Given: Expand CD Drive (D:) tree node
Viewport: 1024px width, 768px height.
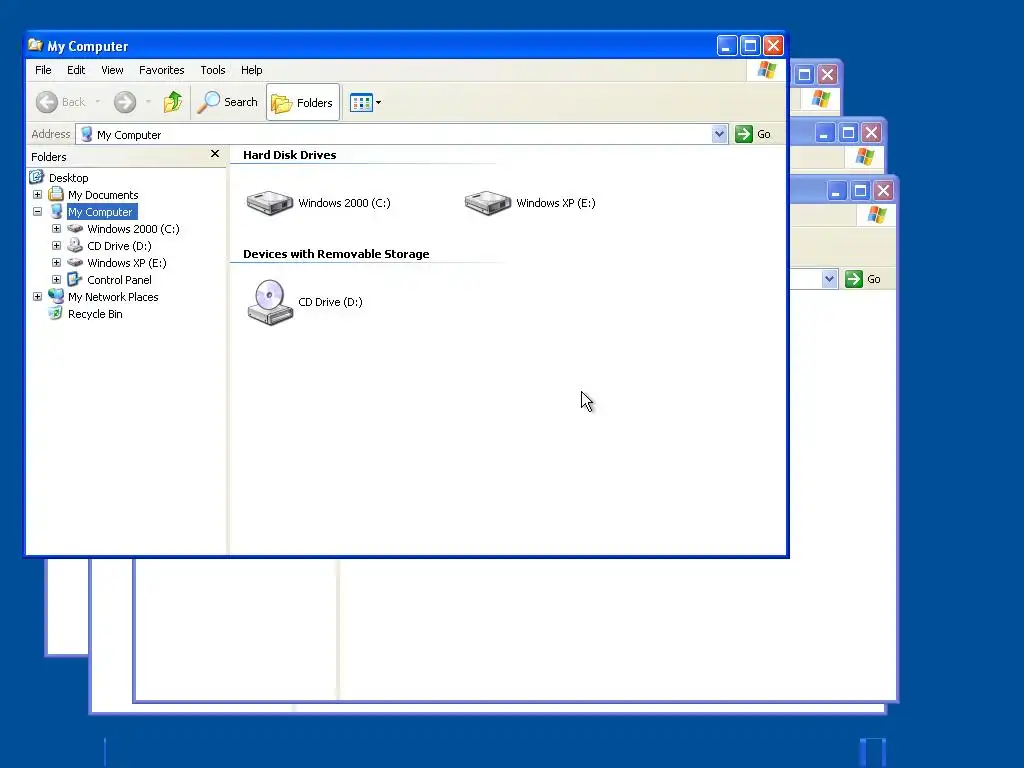Looking at the screenshot, I should coord(57,246).
